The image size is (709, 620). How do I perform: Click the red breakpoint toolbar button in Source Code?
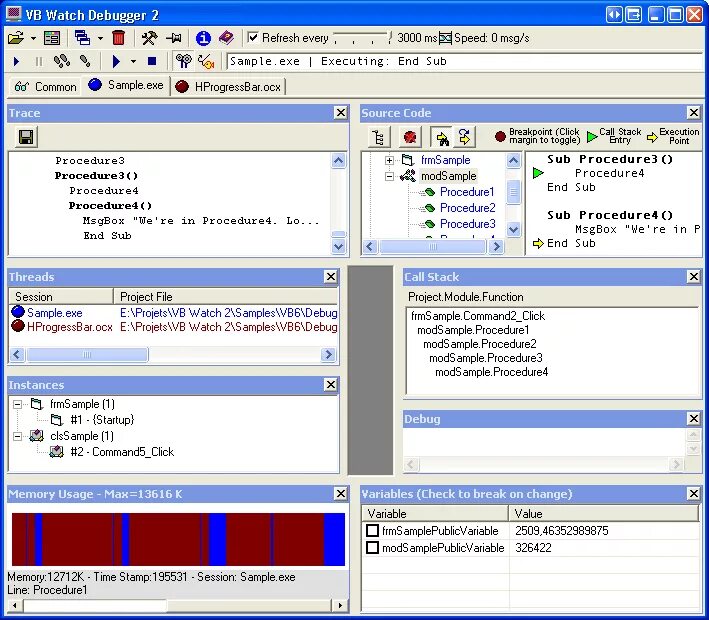coord(410,137)
